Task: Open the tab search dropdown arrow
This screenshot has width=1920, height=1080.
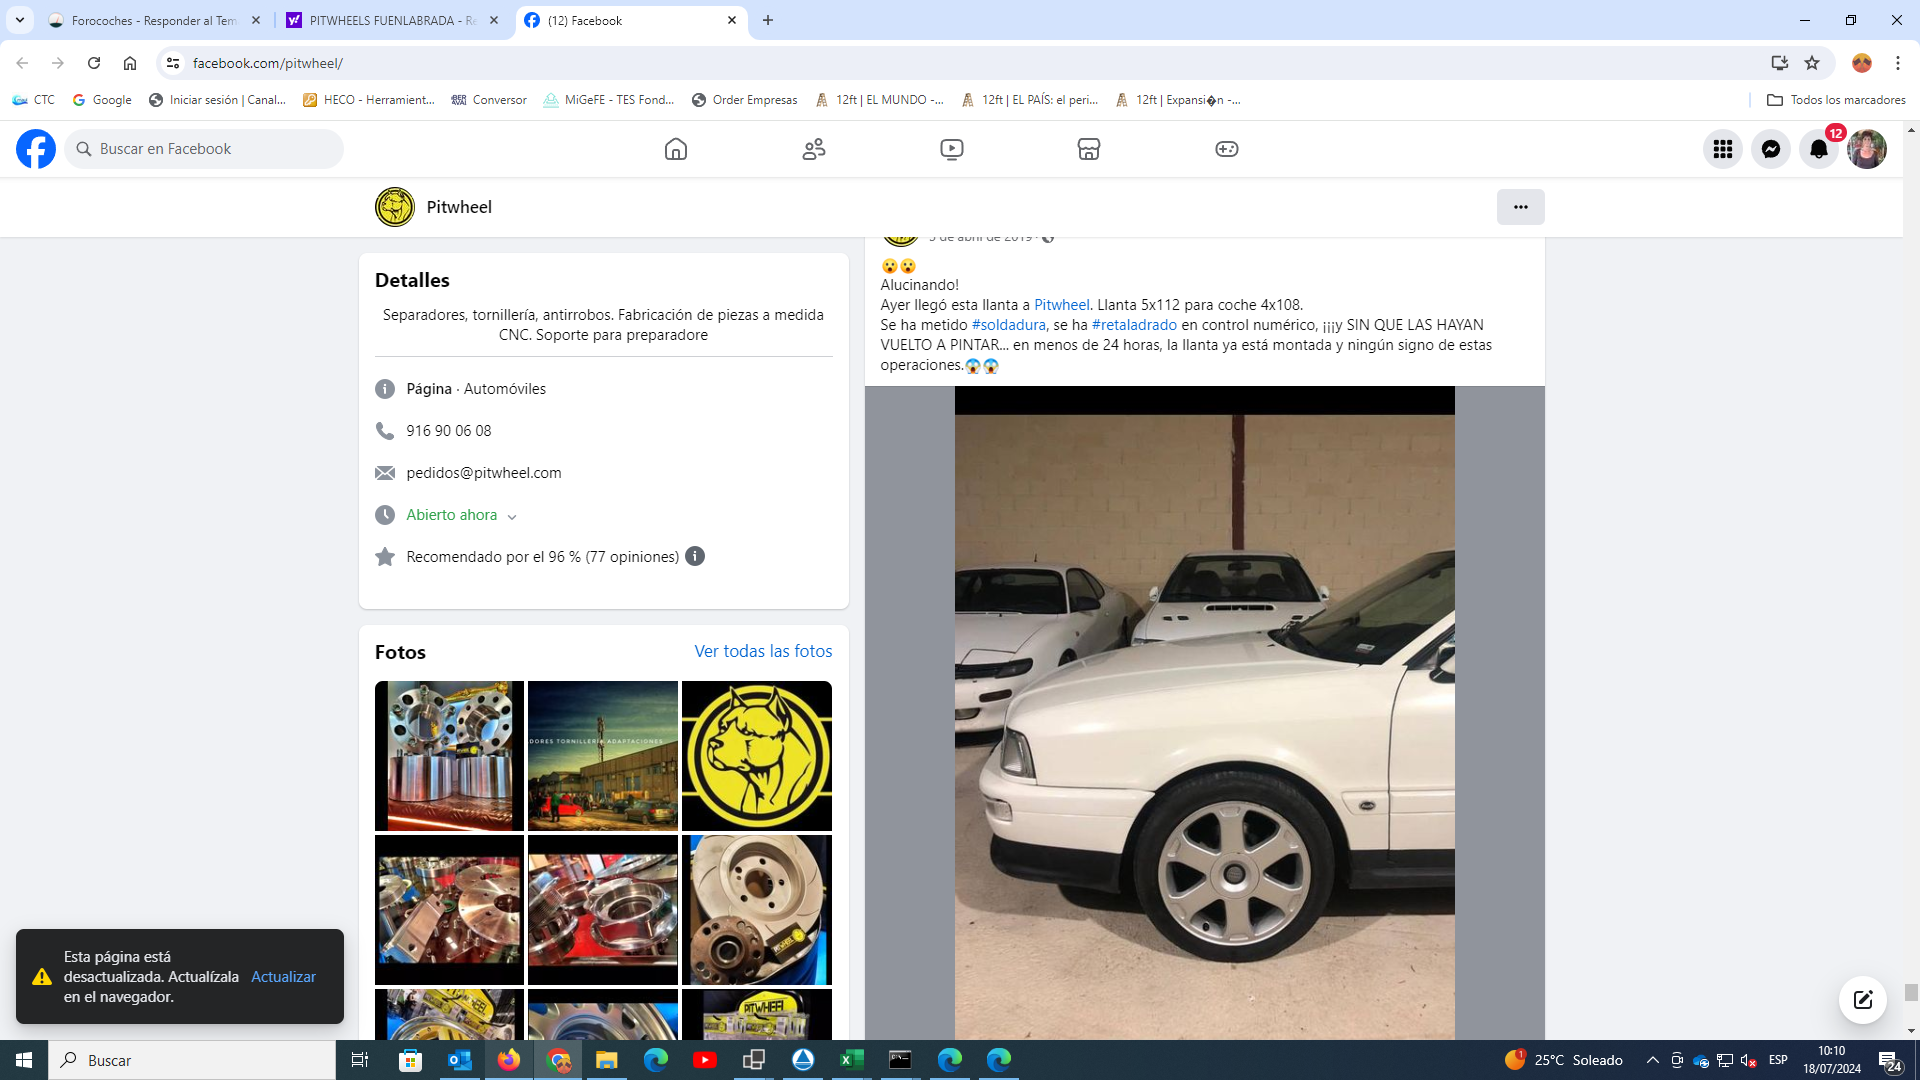Action: 20,20
